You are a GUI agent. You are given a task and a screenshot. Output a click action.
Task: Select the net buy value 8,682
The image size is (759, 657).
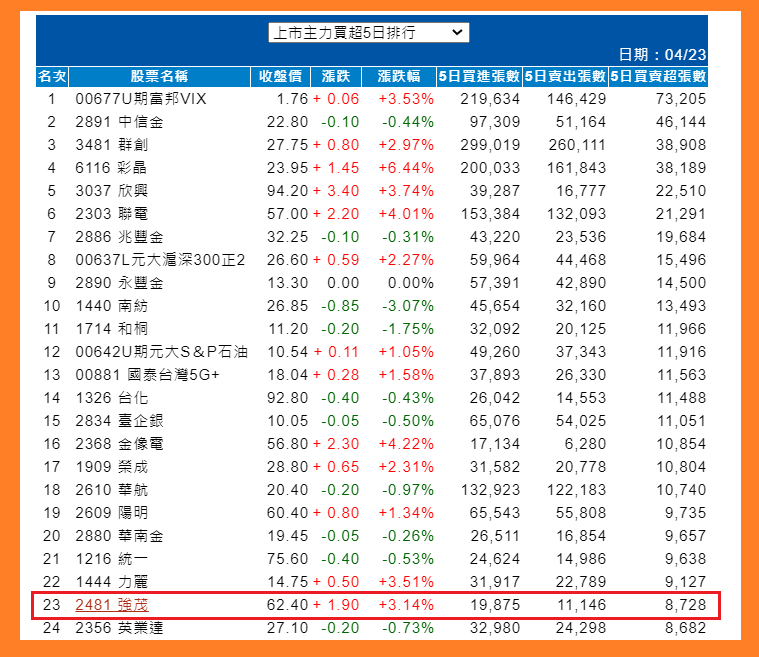click(685, 628)
